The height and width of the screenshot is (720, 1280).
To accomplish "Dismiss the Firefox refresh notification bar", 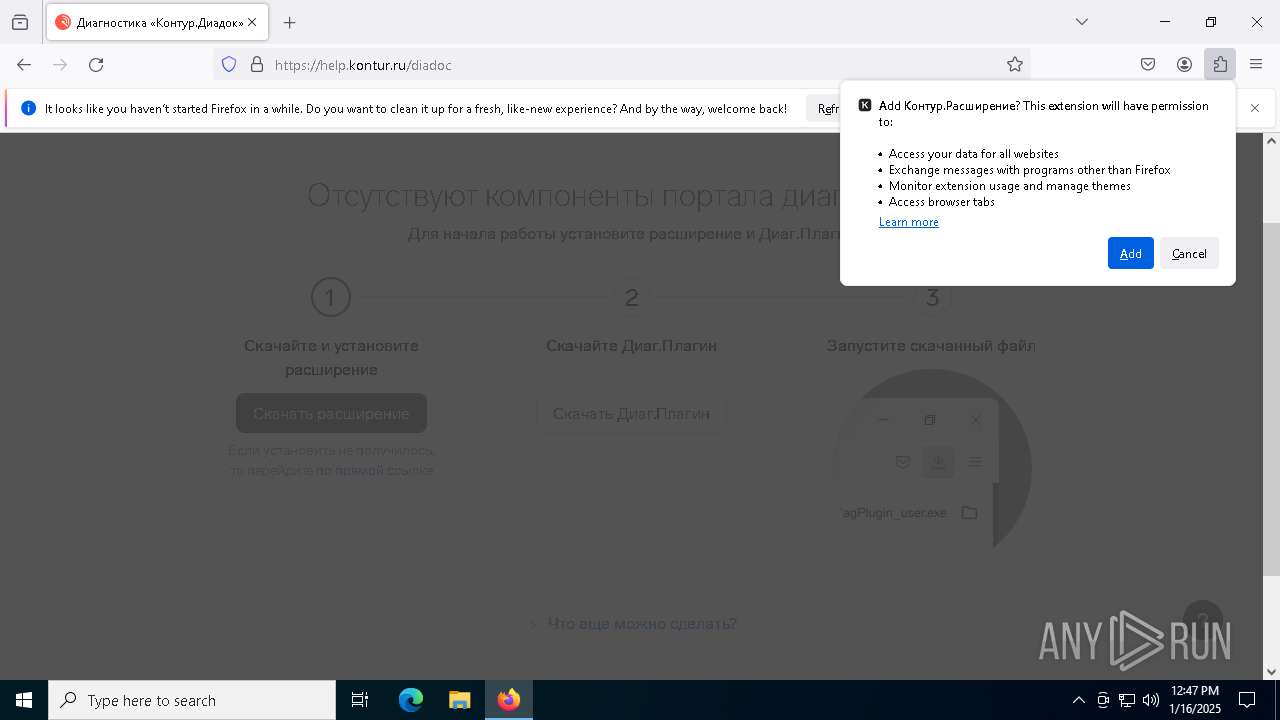I will coord(1255,108).
